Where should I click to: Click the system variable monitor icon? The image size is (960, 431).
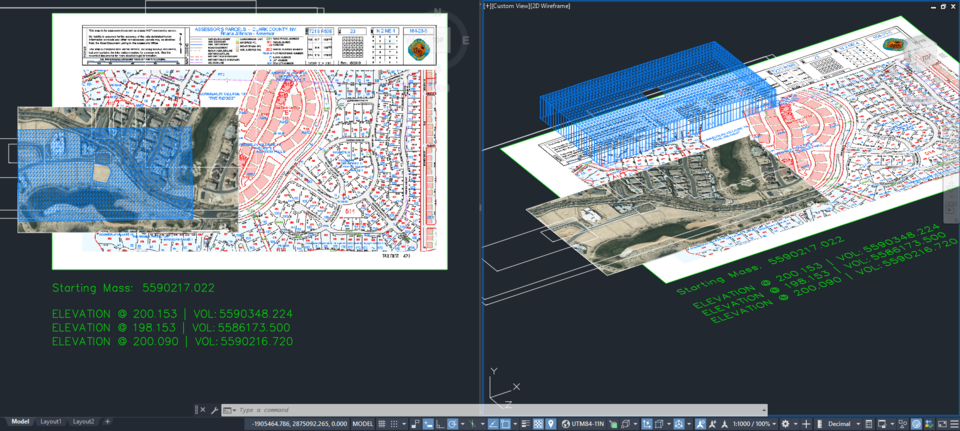pos(929,424)
